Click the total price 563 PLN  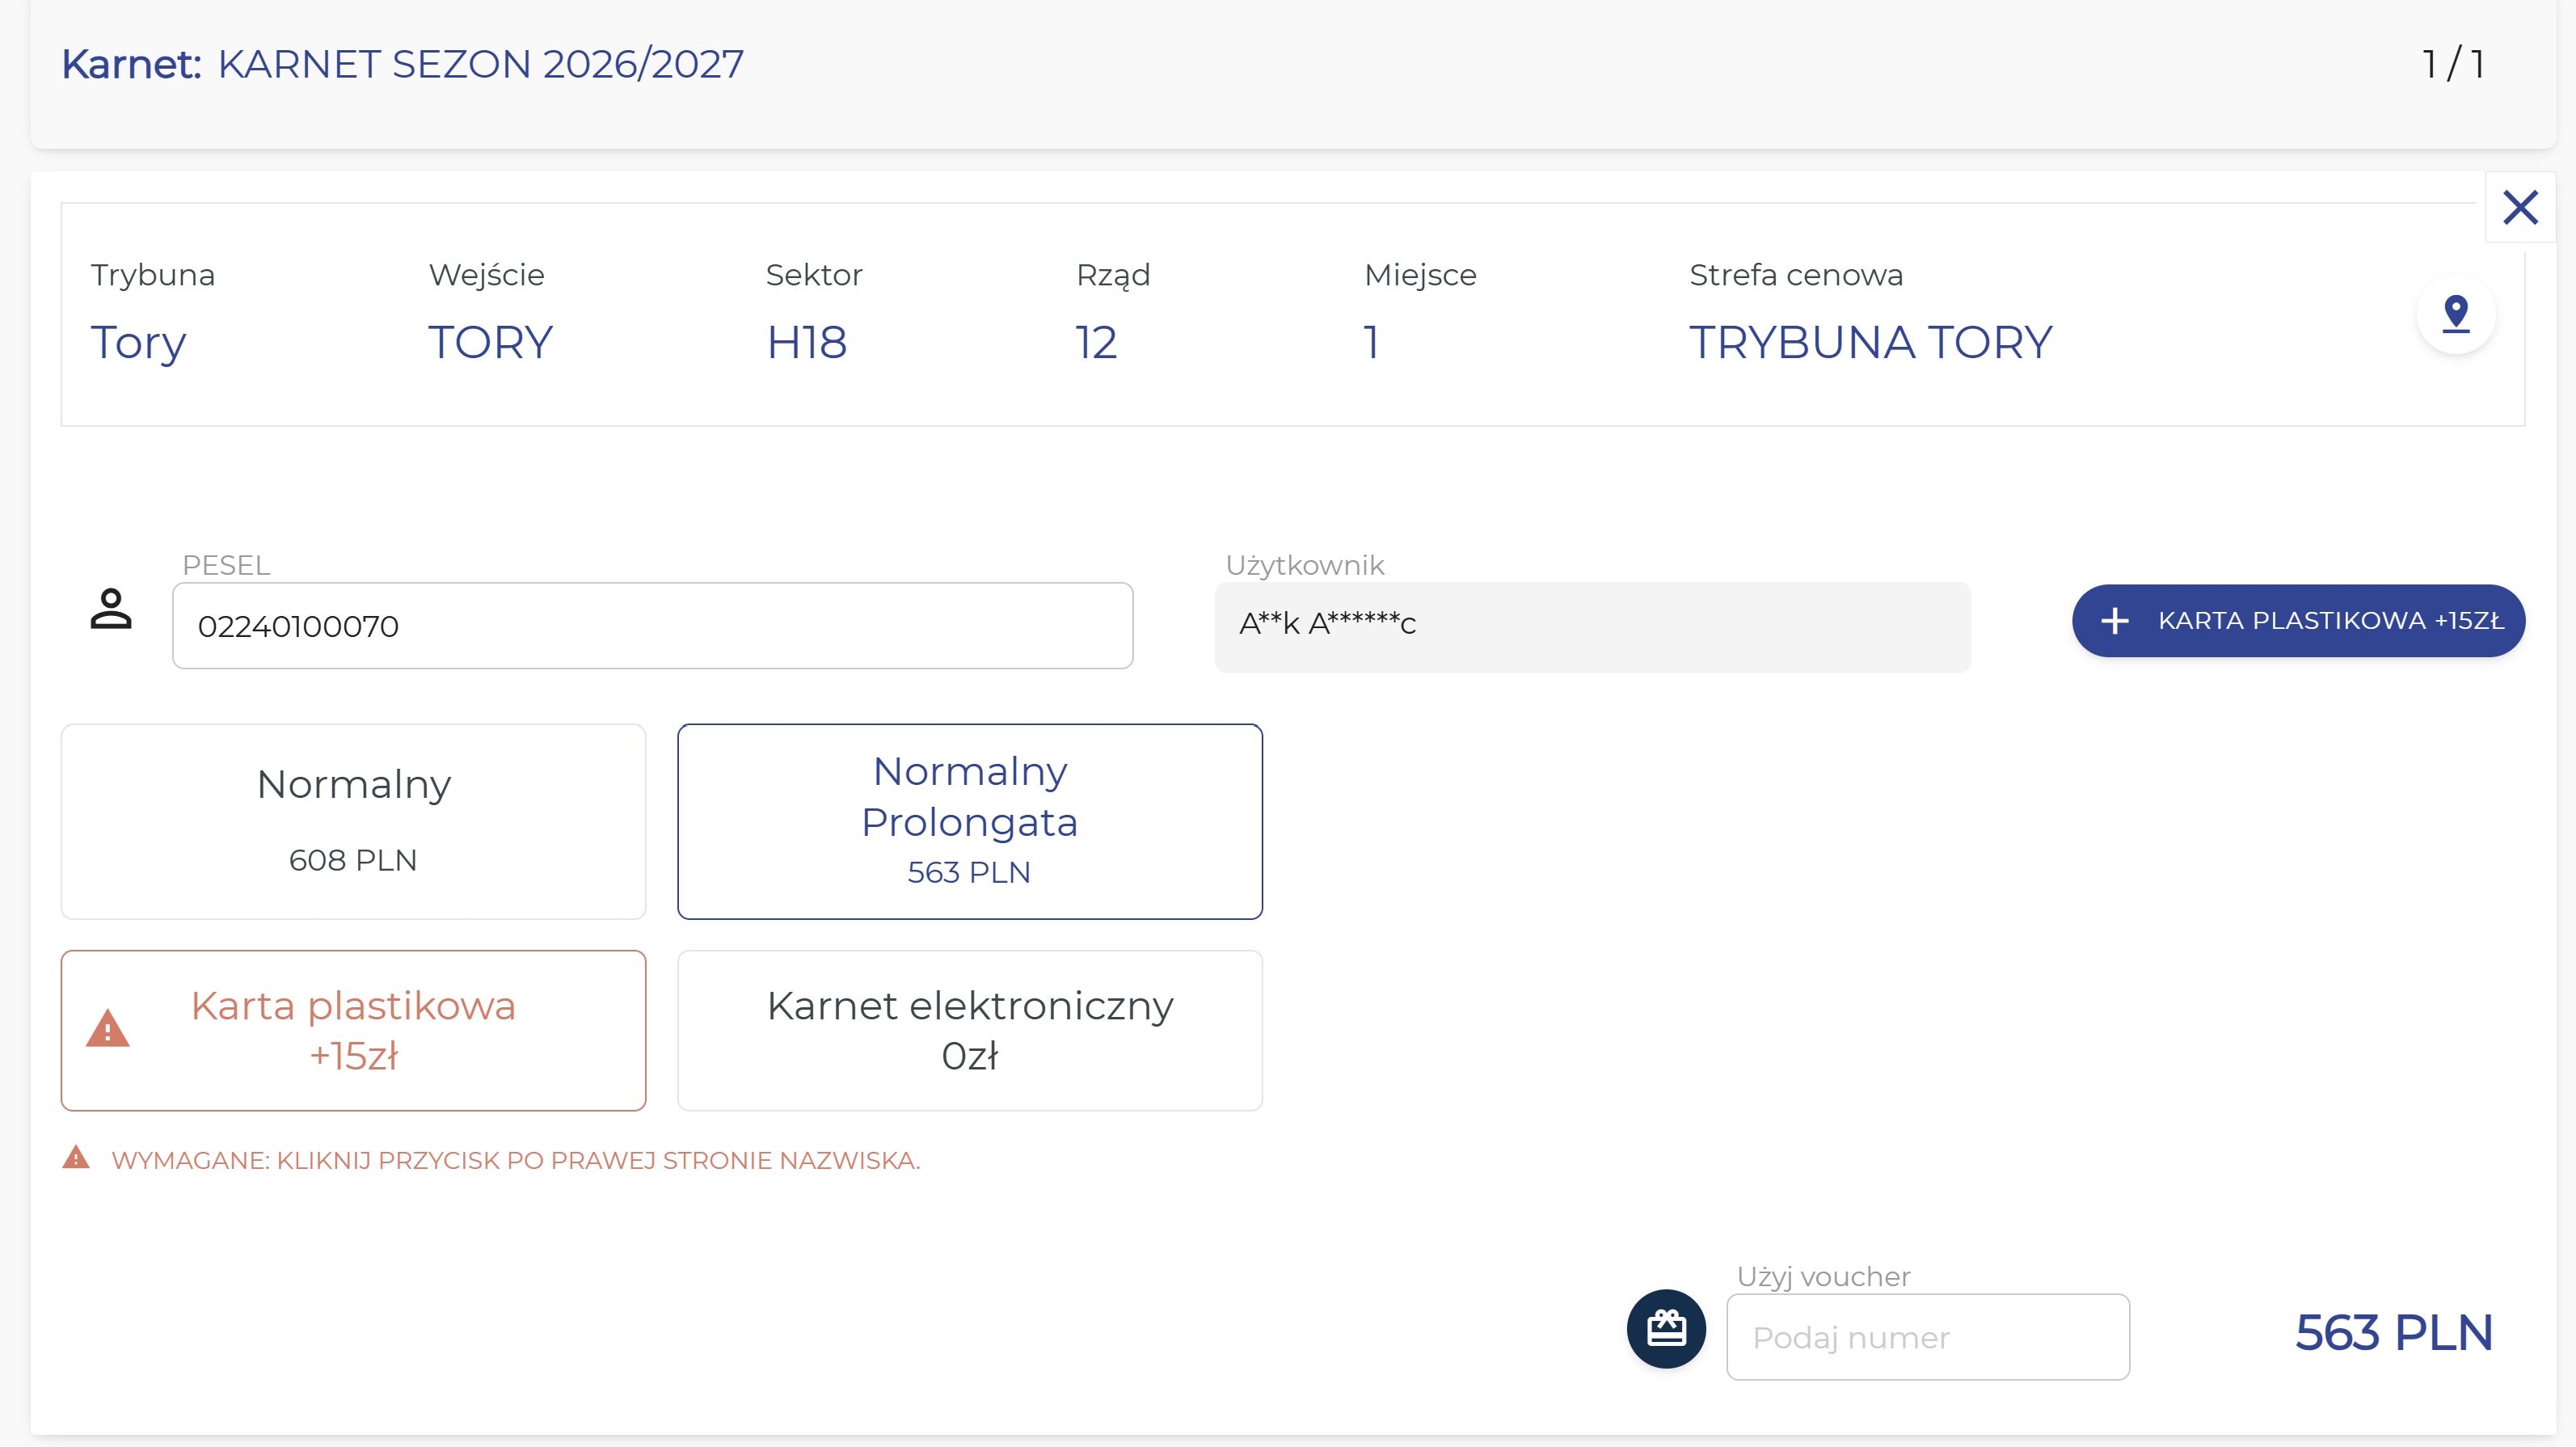tap(2393, 1333)
